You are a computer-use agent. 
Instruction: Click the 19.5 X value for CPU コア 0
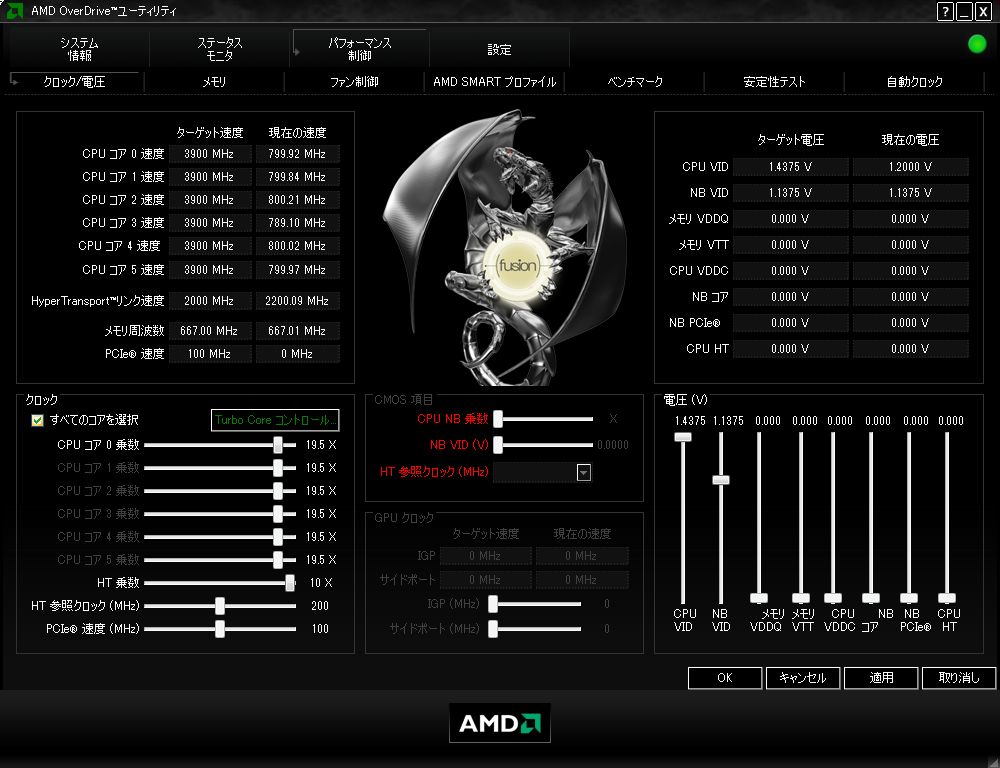pyautogui.click(x=321, y=445)
